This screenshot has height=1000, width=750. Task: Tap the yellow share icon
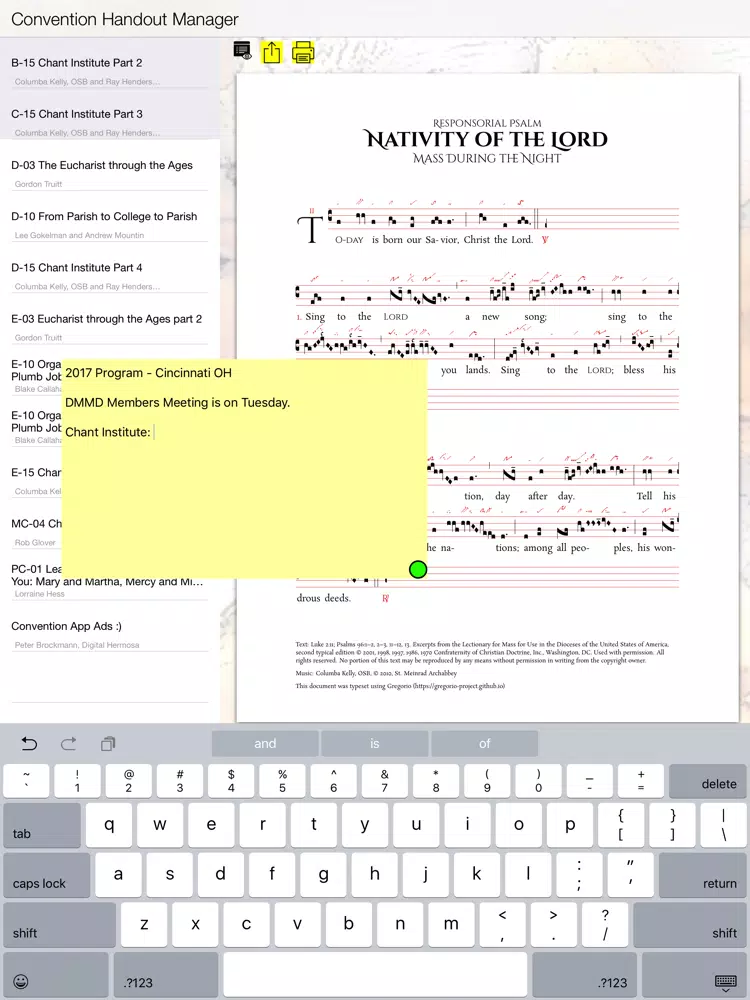272,52
